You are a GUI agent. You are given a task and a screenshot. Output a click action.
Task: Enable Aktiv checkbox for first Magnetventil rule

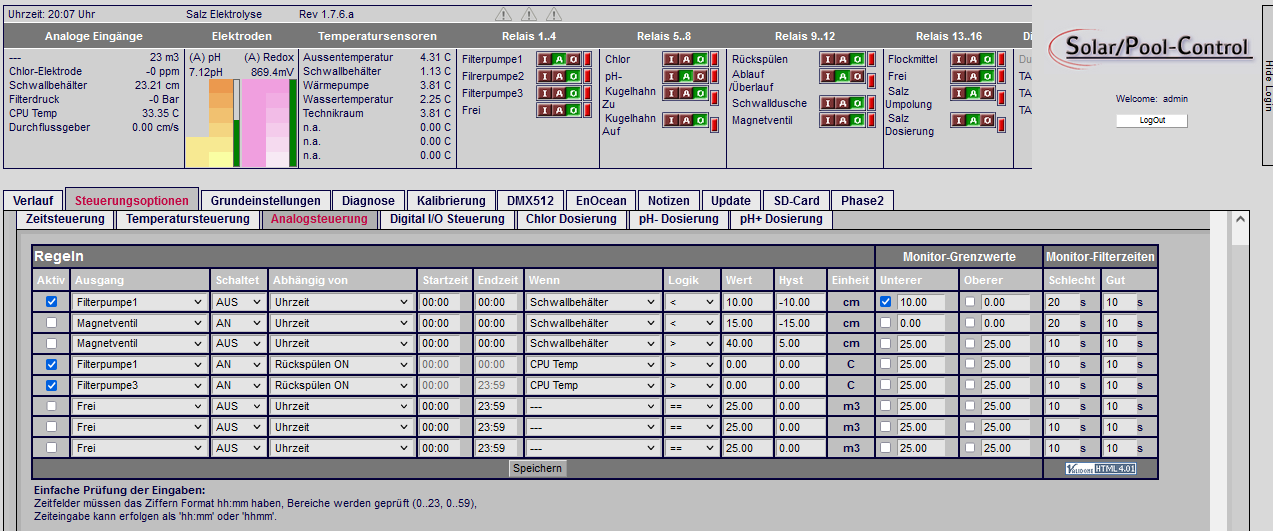[52, 322]
